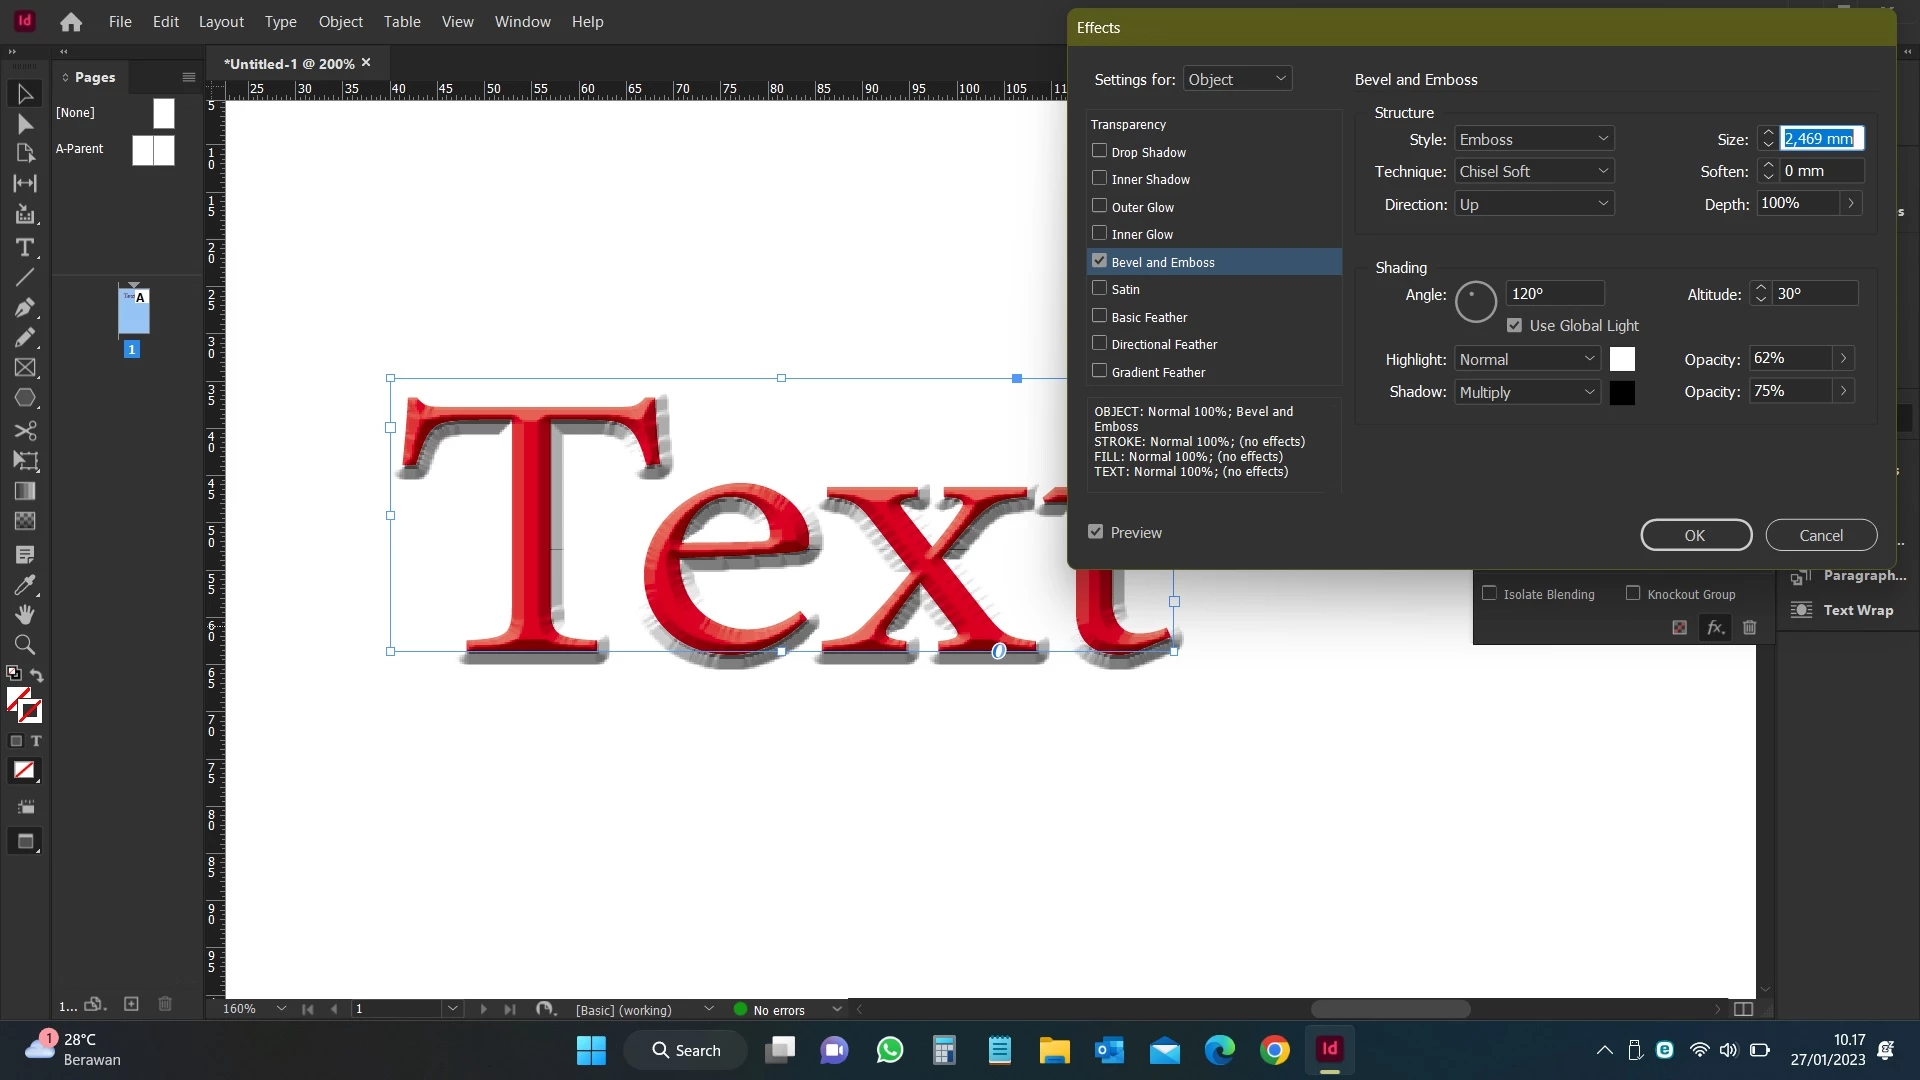This screenshot has height=1080, width=1920.
Task: Select the Rectangle Frame tool
Action: (25, 368)
